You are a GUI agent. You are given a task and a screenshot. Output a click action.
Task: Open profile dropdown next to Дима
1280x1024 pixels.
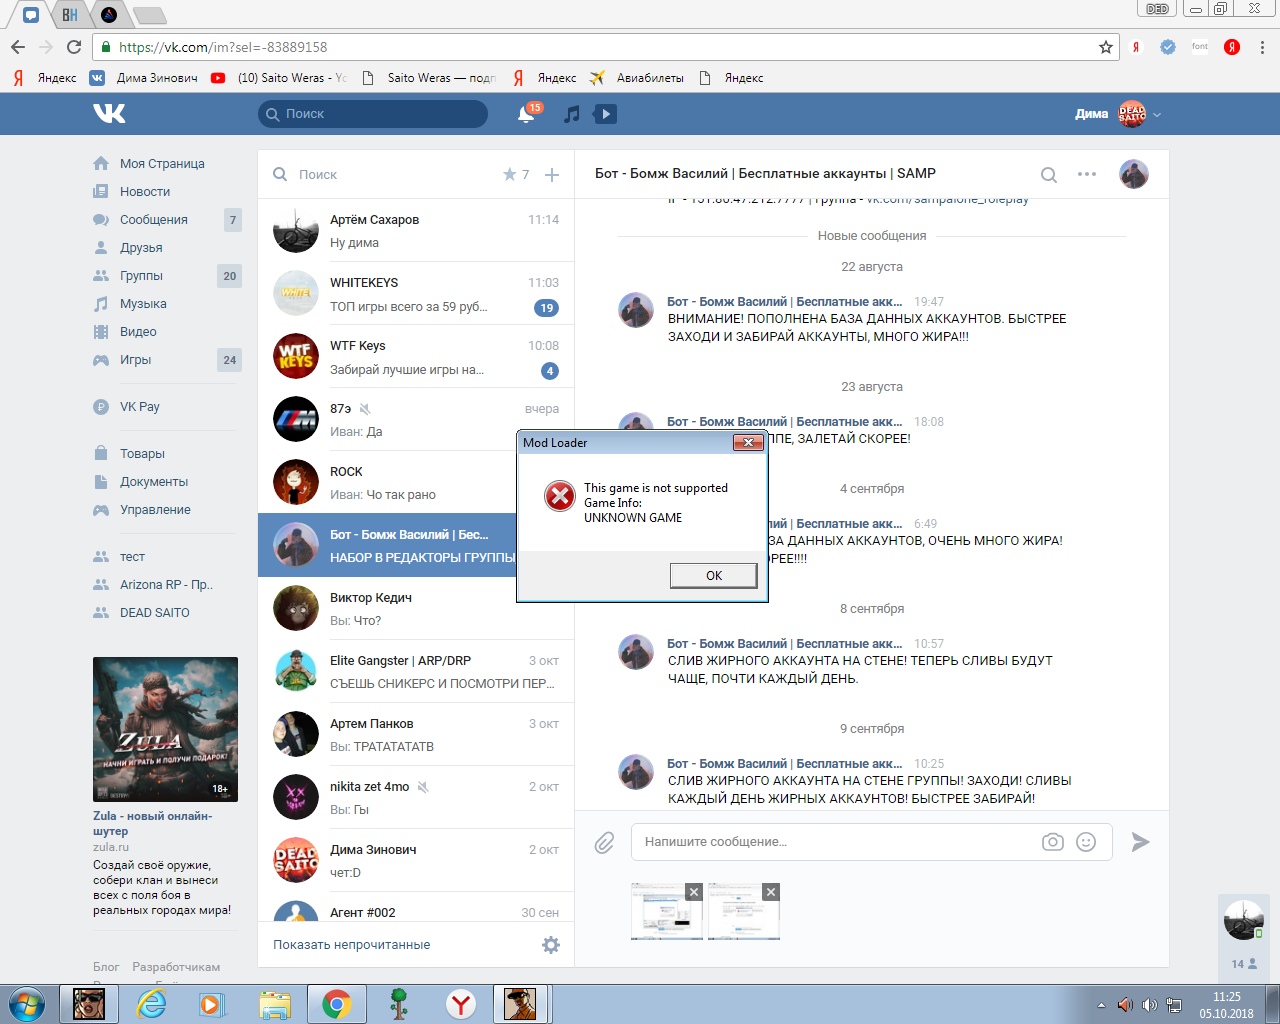tap(1157, 115)
